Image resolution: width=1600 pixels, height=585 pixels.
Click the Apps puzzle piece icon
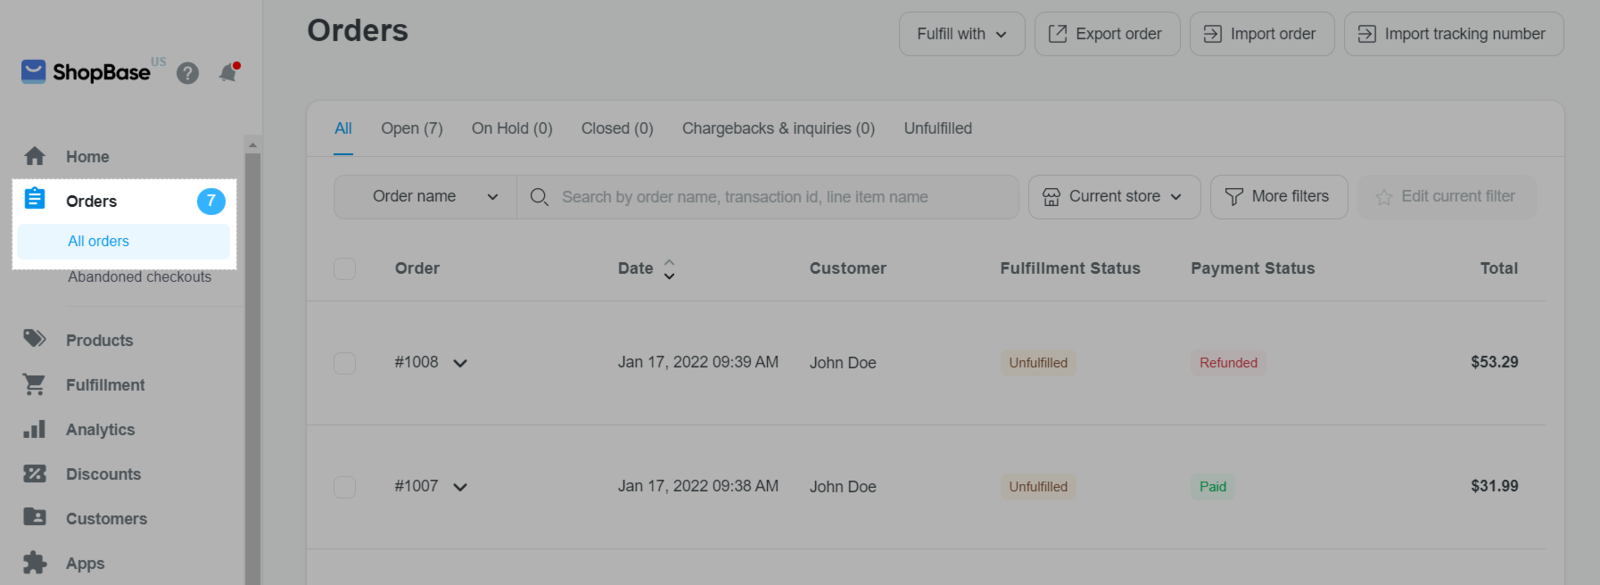point(35,563)
